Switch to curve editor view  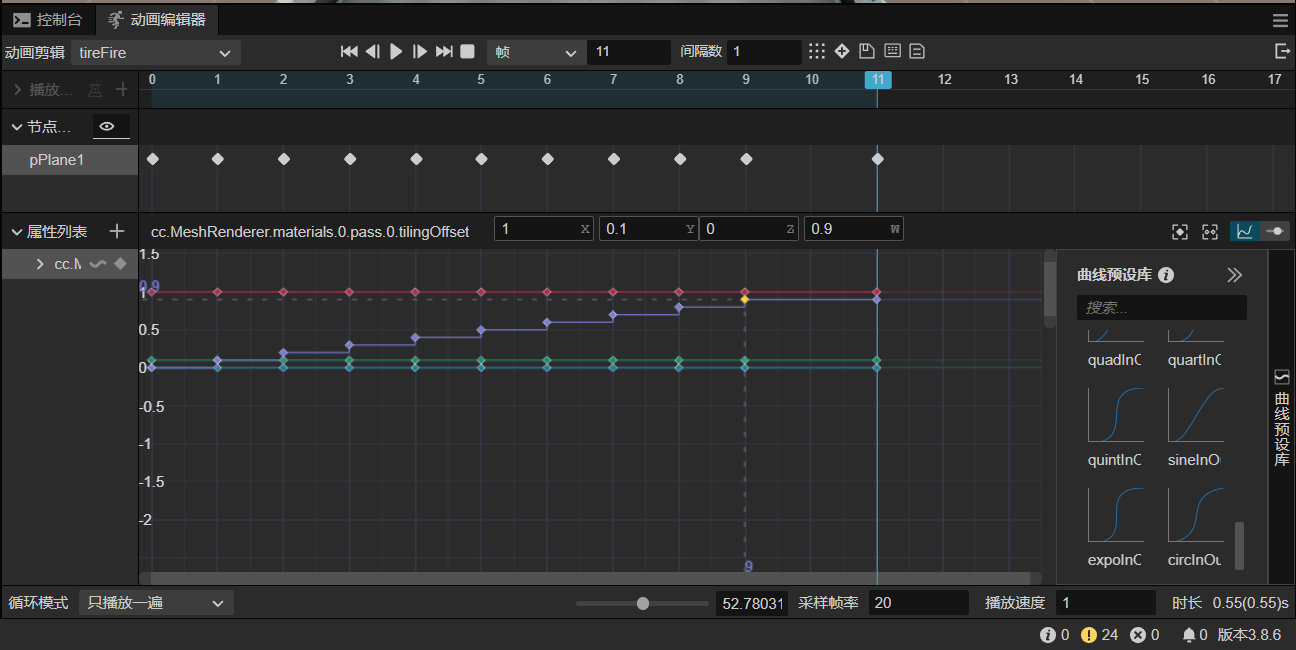[1245, 231]
